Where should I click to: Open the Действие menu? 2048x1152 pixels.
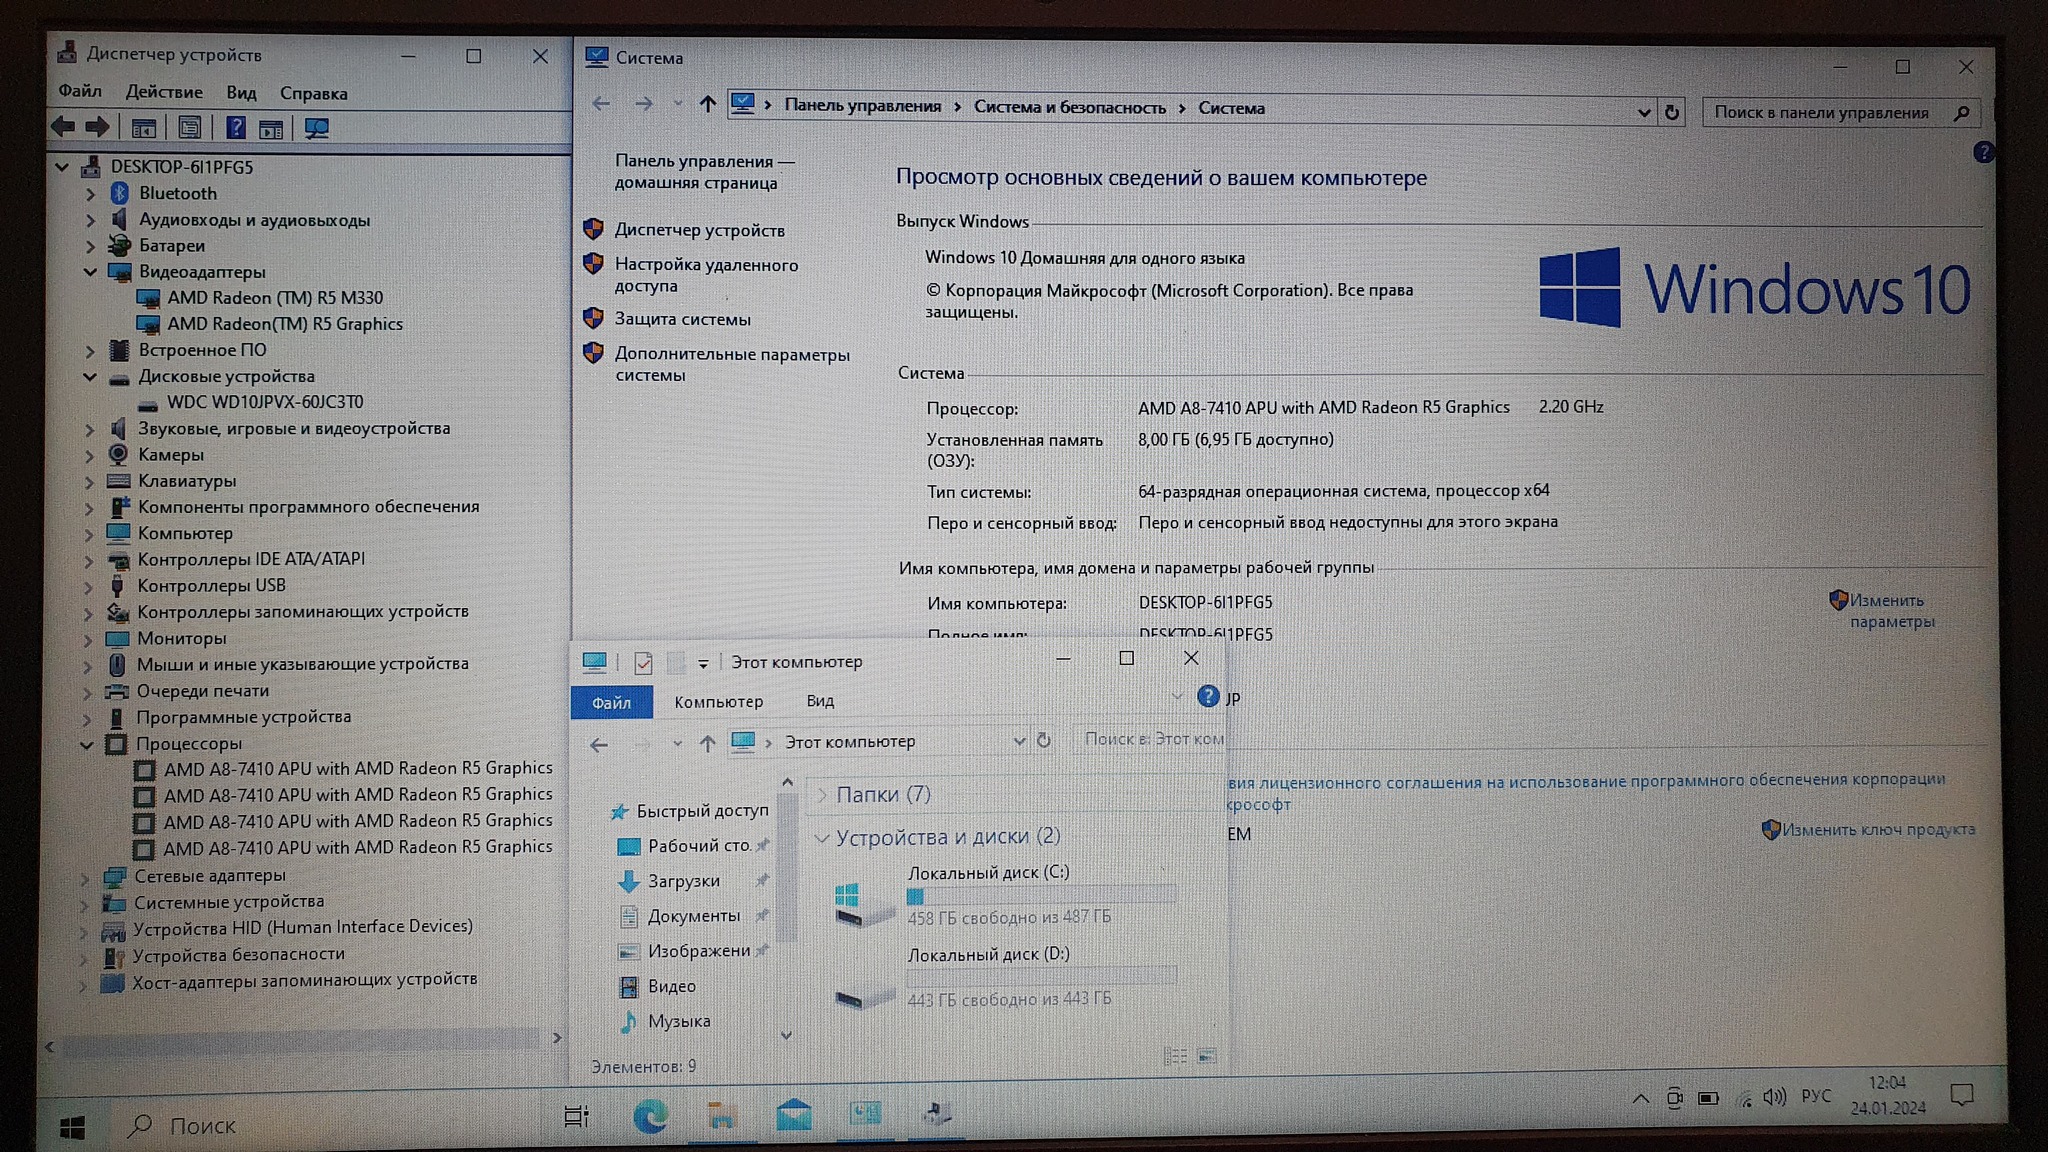(x=164, y=92)
